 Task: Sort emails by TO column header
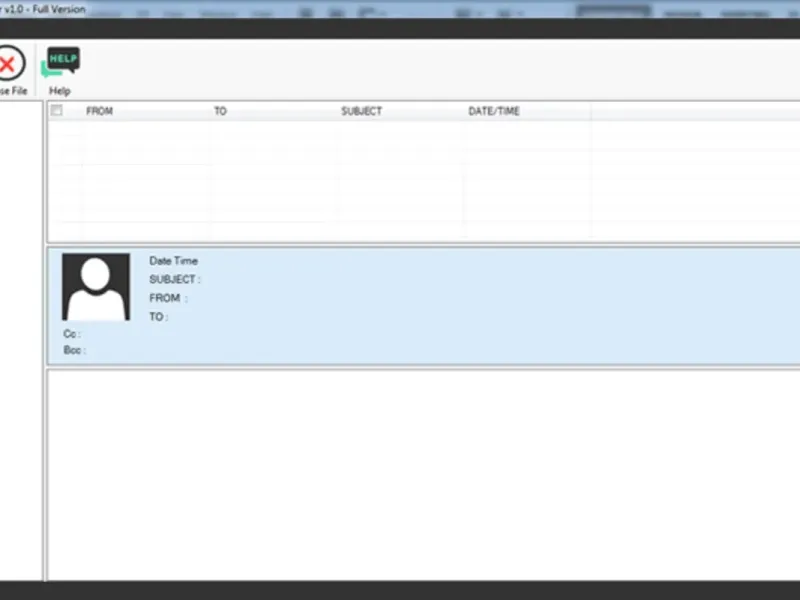pos(220,111)
